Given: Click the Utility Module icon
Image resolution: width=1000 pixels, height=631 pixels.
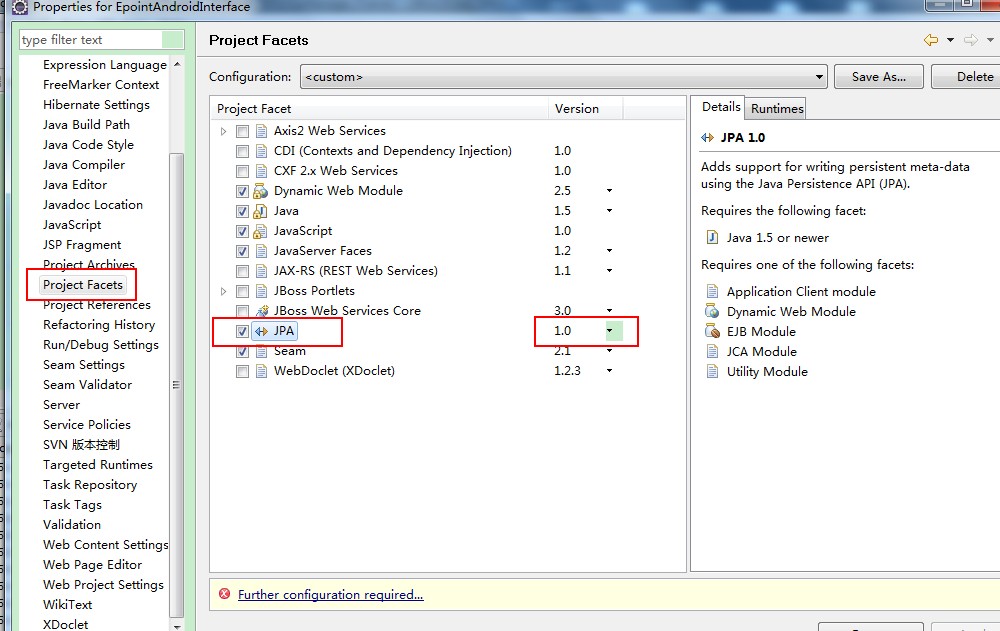Looking at the screenshot, I should pos(712,371).
